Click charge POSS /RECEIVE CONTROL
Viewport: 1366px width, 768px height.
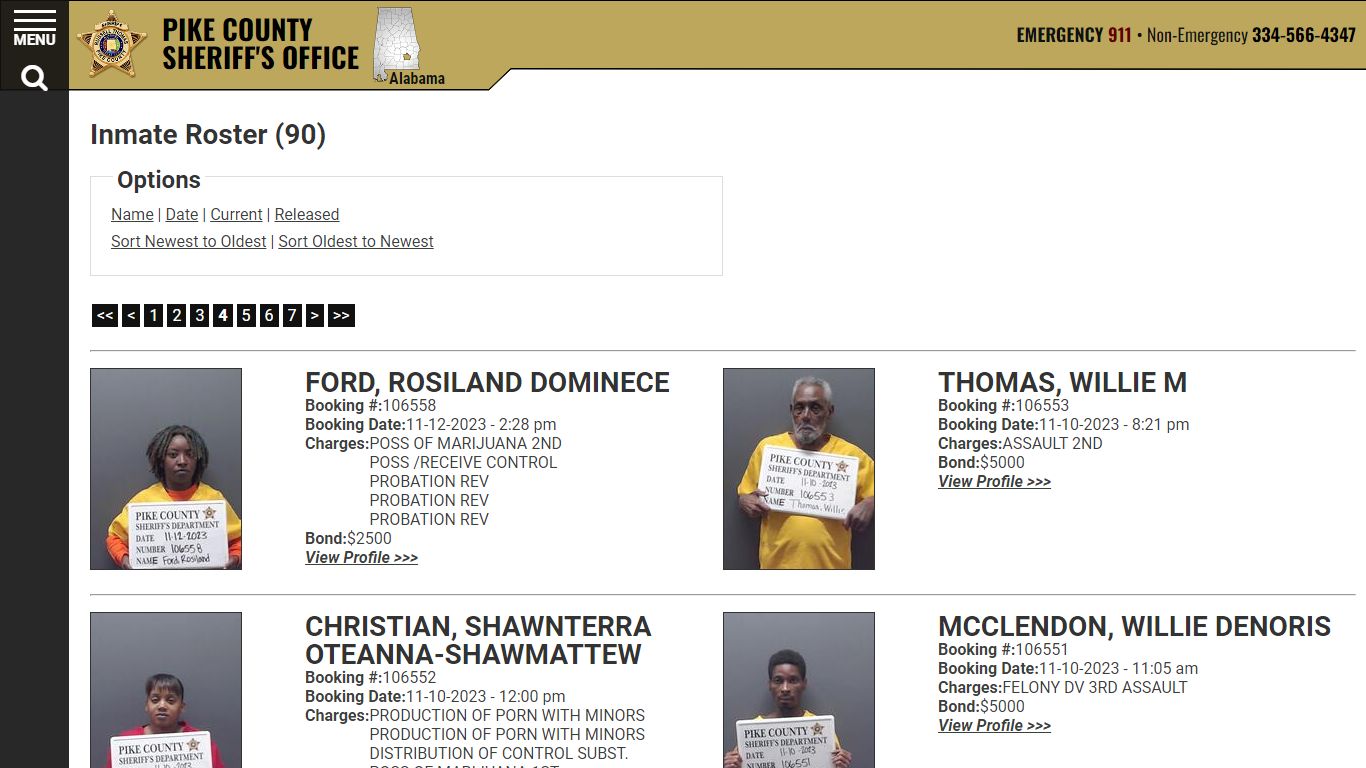[463, 462]
